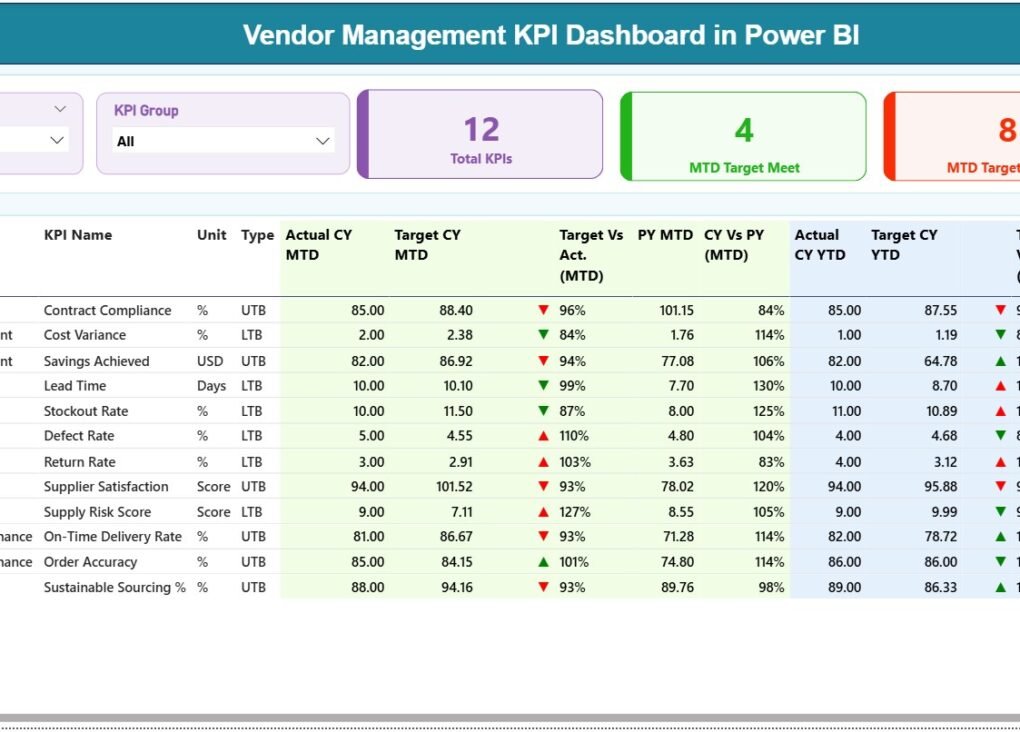The image size is (1020, 732).
Task: Click the red up-triangle beside Supply Risk Score 127%
Action: pos(543,512)
